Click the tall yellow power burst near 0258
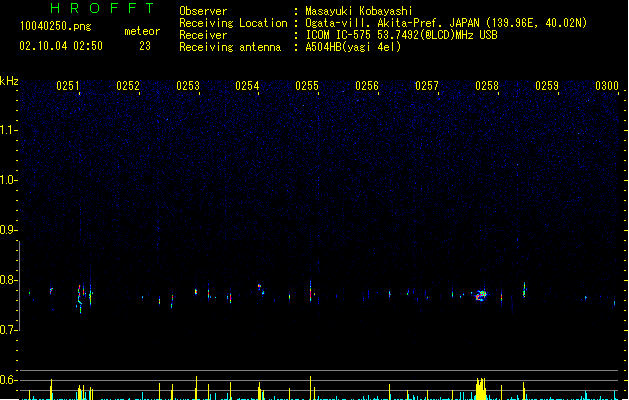The height and width of the screenshot is (400, 629). coord(481,389)
